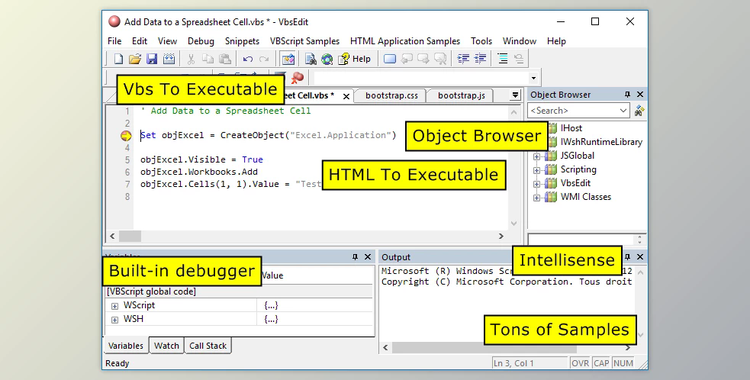Image resolution: width=750 pixels, height=380 pixels.
Task: Click the red pin icon on second toolbar
Action: pos(298,78)
